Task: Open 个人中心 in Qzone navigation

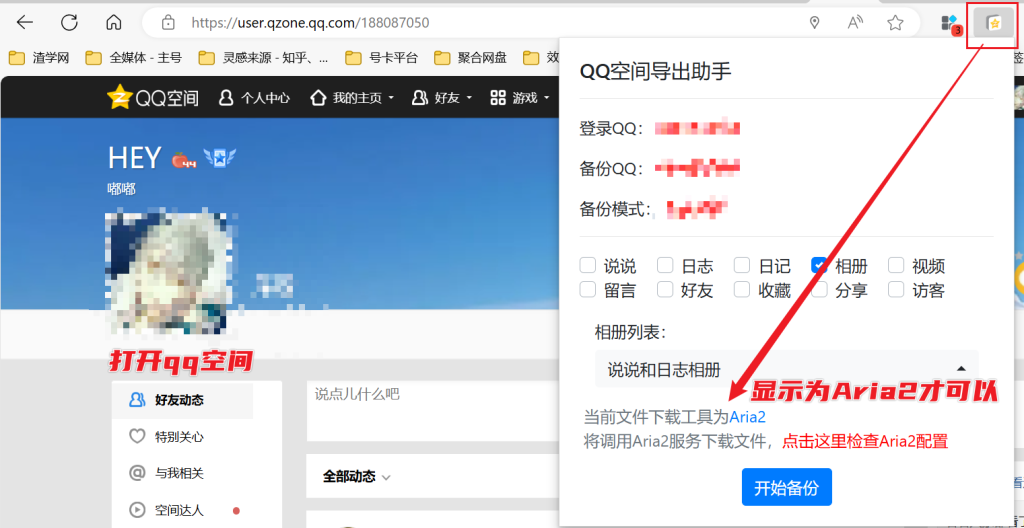Action: coord(255,98)
